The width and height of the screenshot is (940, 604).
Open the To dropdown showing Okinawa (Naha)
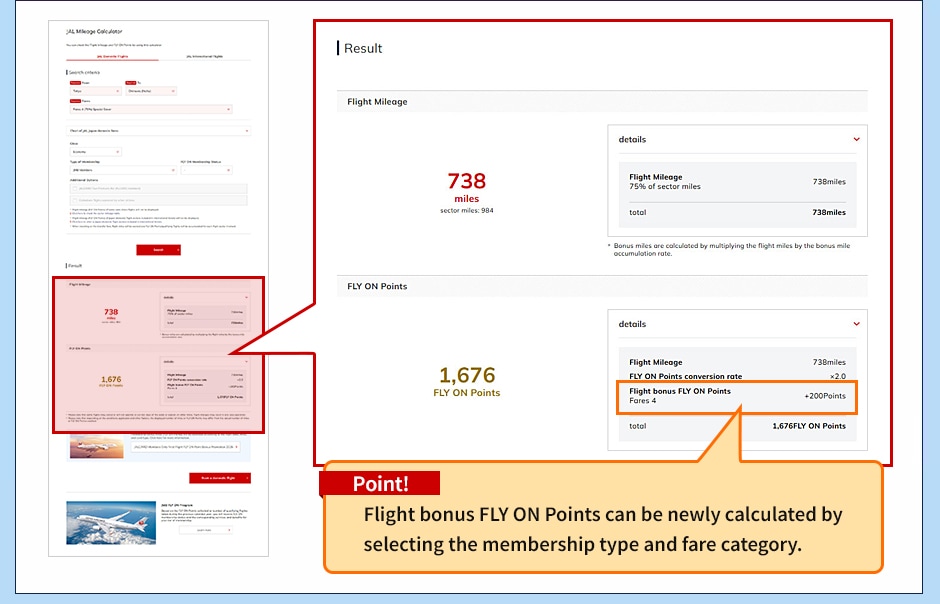(151, 91)
